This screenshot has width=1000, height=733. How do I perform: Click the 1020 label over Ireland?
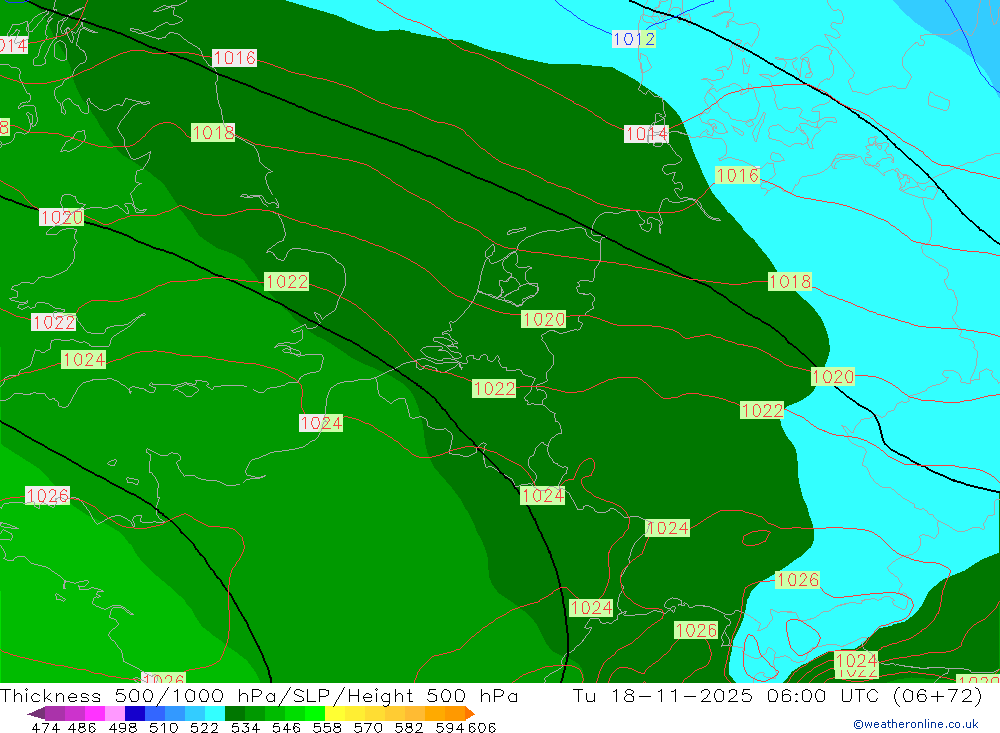point(62,218)
